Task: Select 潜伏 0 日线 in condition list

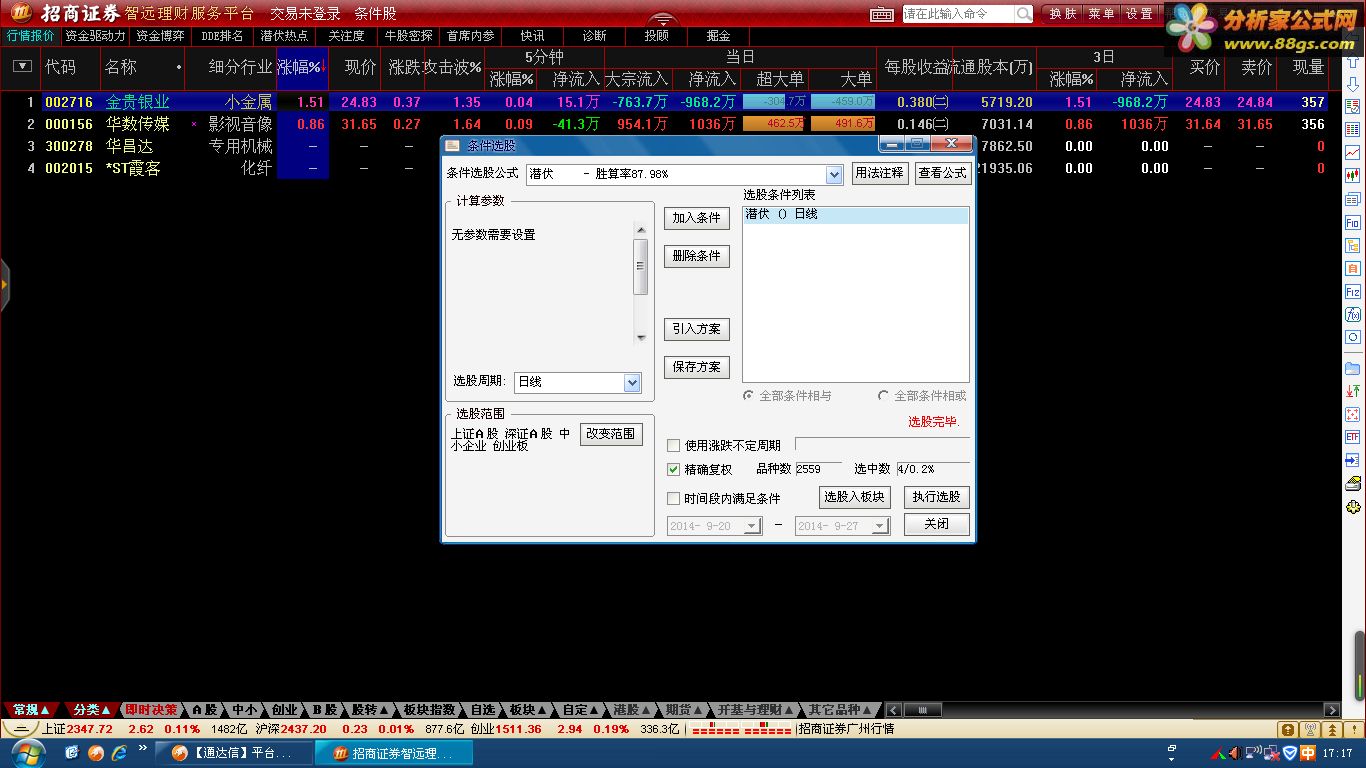Action: tap(856, 215)
